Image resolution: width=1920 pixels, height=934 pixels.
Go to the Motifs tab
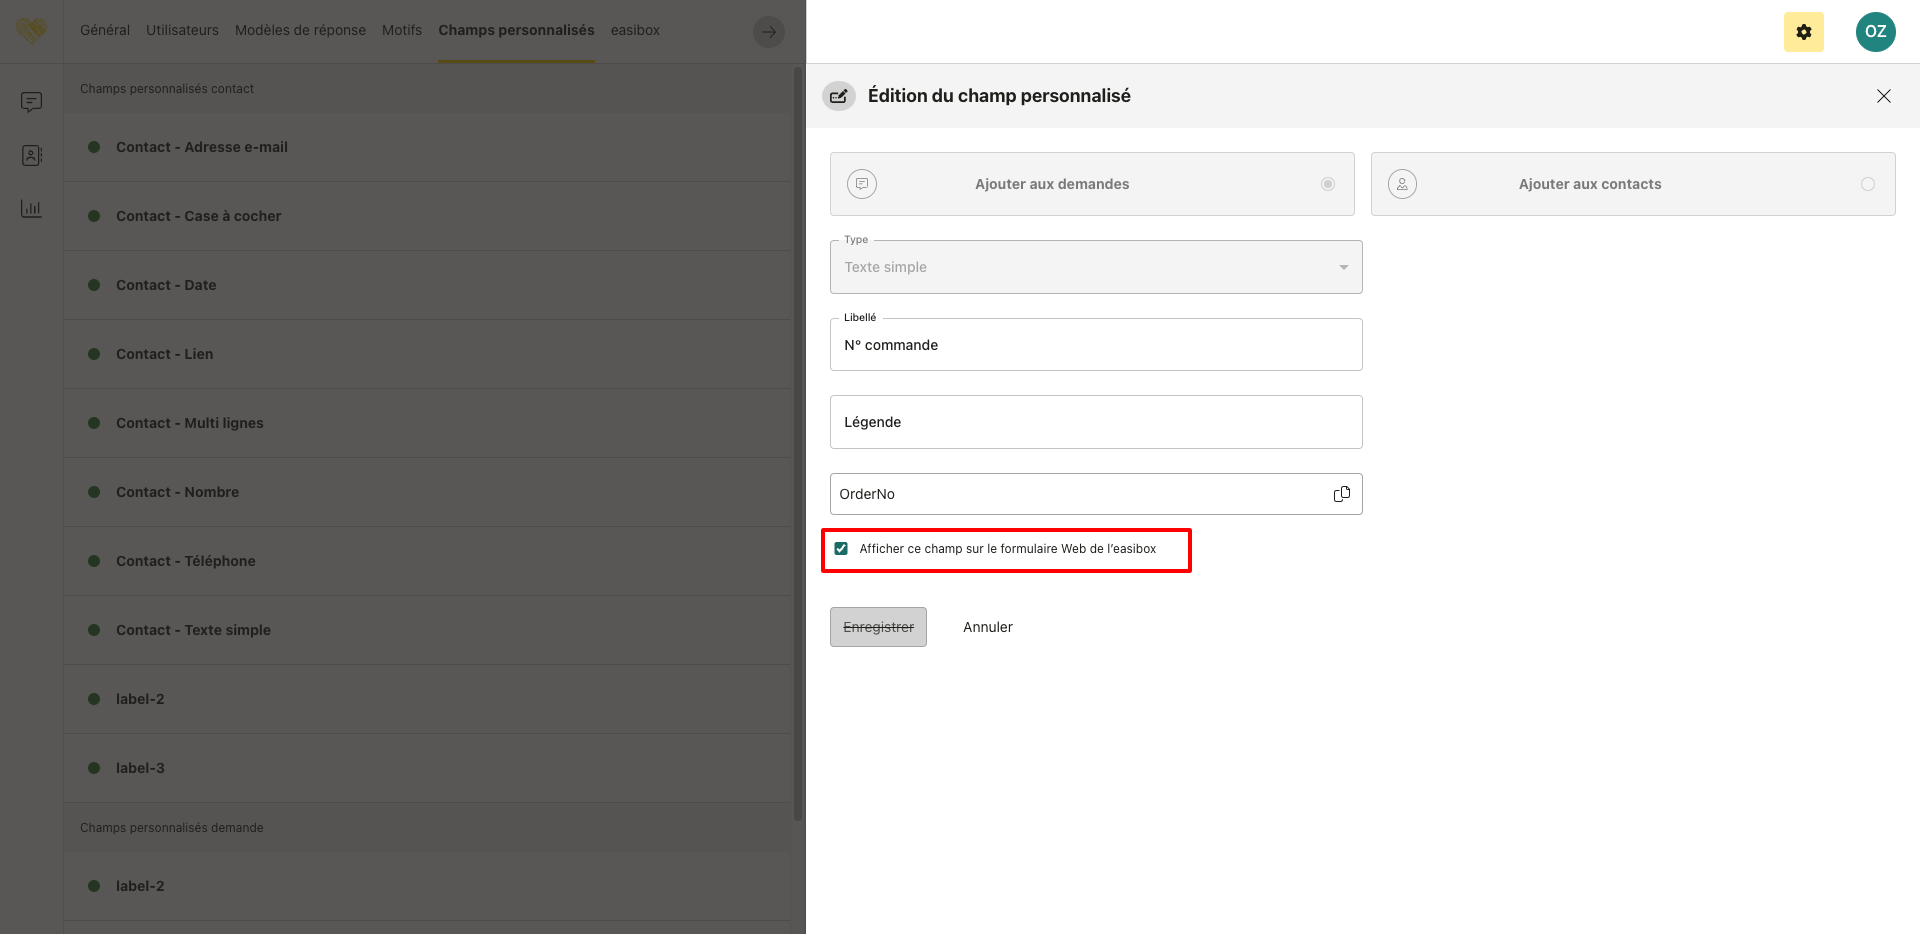click(402, 30)
